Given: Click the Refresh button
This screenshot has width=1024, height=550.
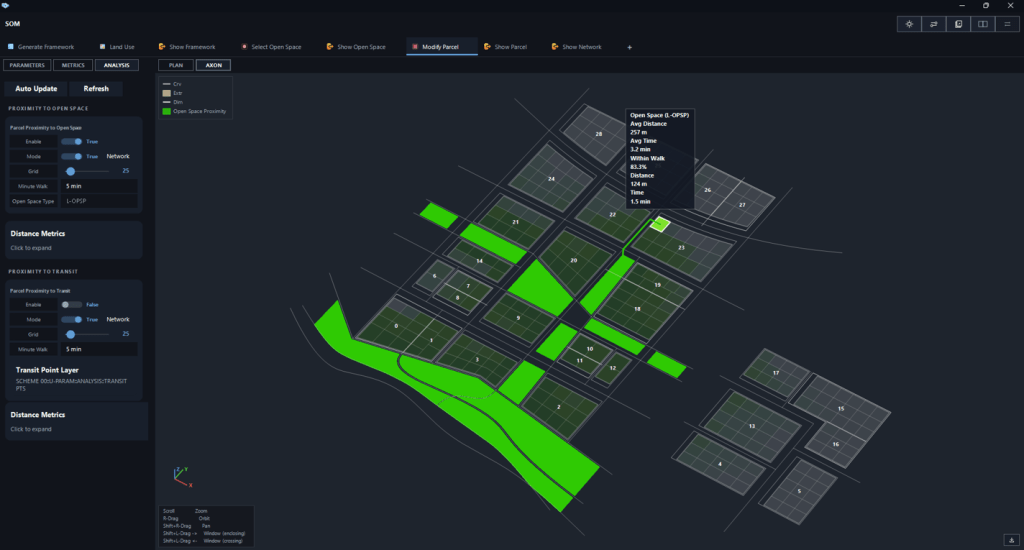Looking at the screenshot, I should pyautogui.click(x=96, y=89).
